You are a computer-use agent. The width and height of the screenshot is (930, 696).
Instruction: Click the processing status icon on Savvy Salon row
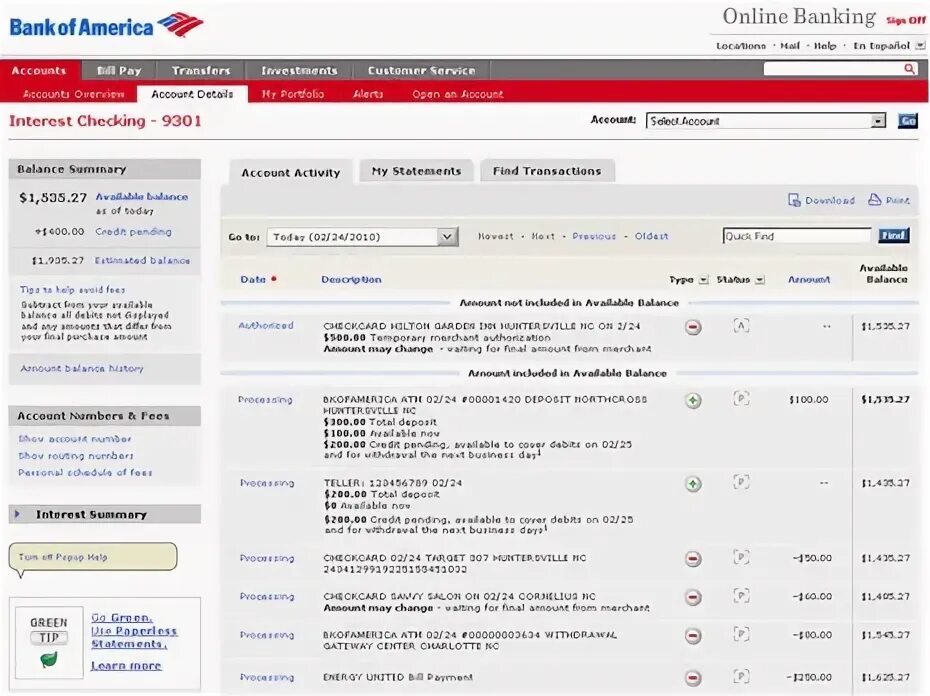(x=741, y=595)
